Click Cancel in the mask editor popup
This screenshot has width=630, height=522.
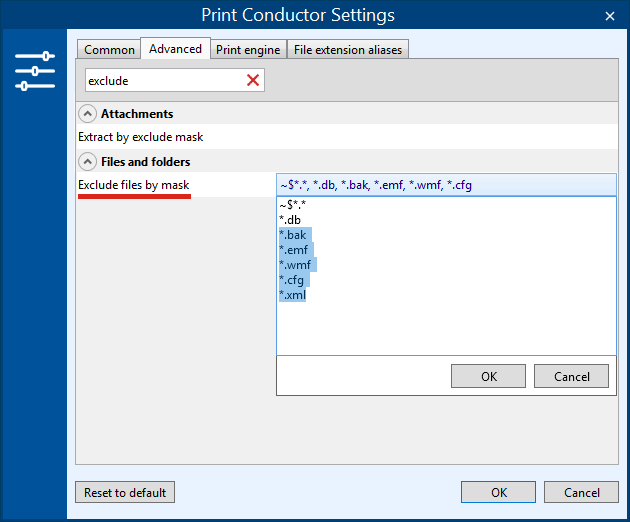(x=571, y=376)
